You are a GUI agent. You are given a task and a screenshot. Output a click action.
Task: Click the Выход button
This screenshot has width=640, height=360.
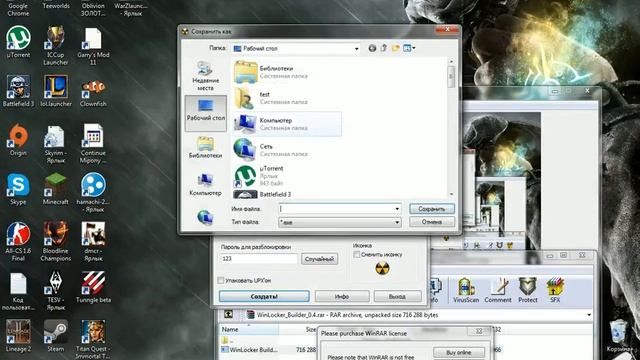397,296
